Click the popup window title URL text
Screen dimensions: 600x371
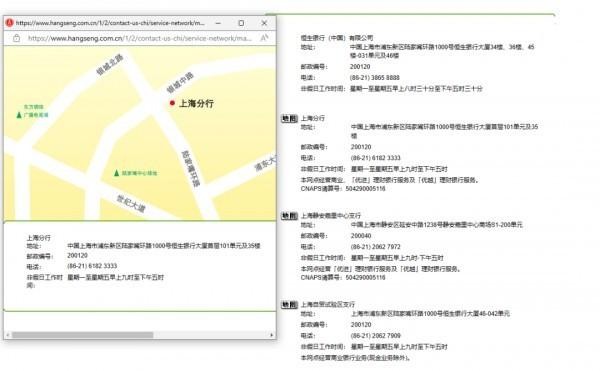110,23
